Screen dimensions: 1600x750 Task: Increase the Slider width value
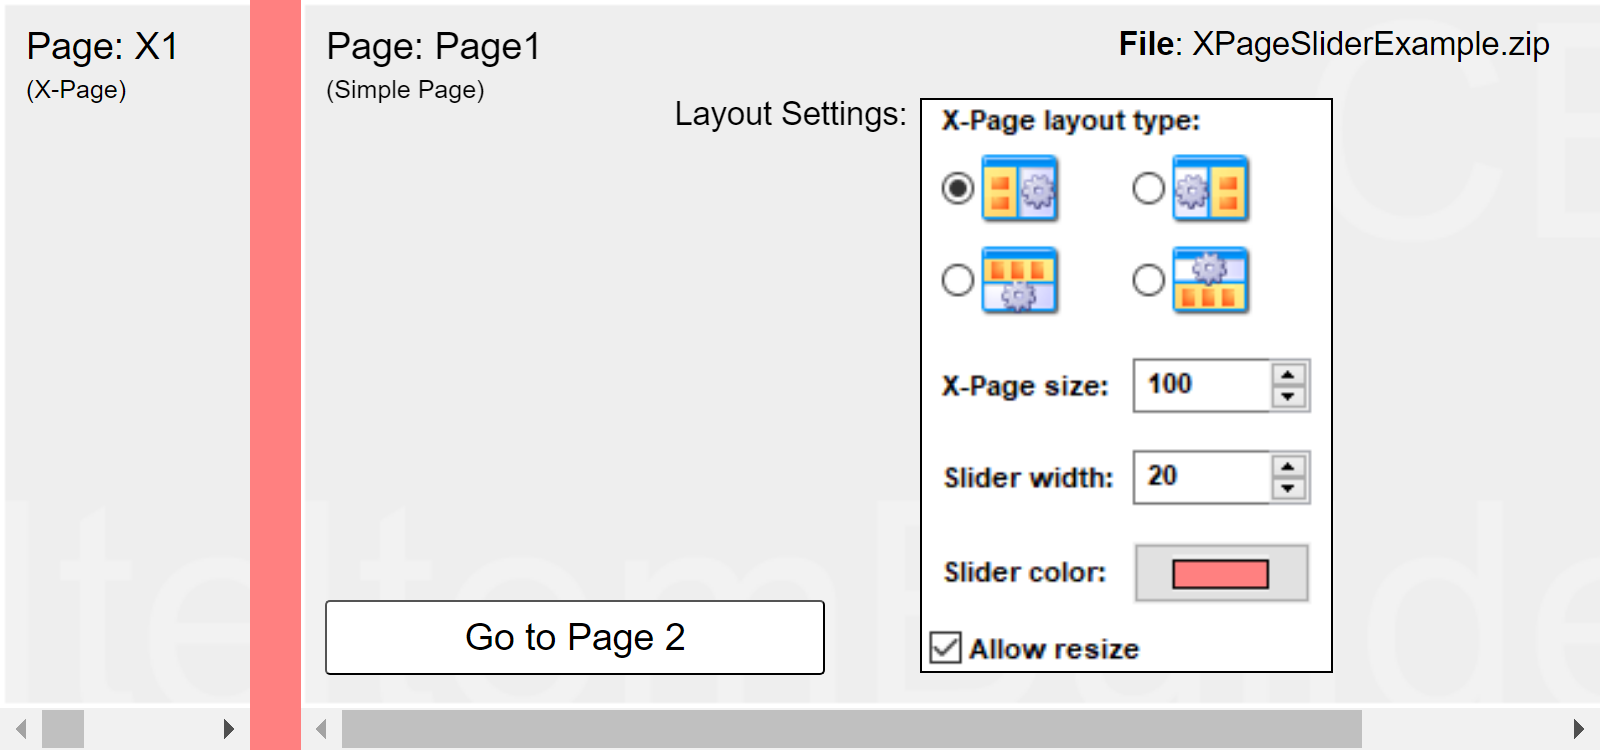[x=1288, y=467]
